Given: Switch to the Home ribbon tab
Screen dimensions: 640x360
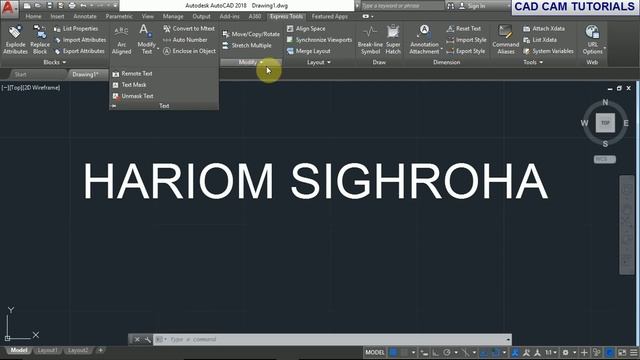Looking at the screenshot, I should point(33,16).
